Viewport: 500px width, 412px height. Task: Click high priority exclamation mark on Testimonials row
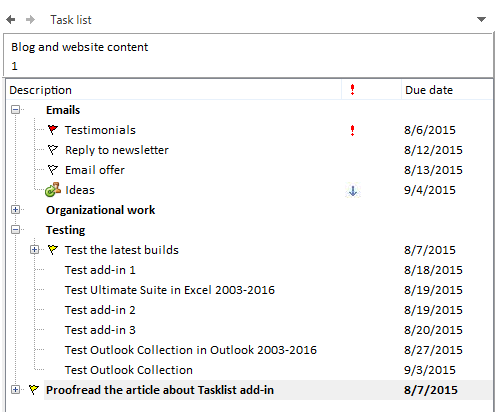coord(352,130)
